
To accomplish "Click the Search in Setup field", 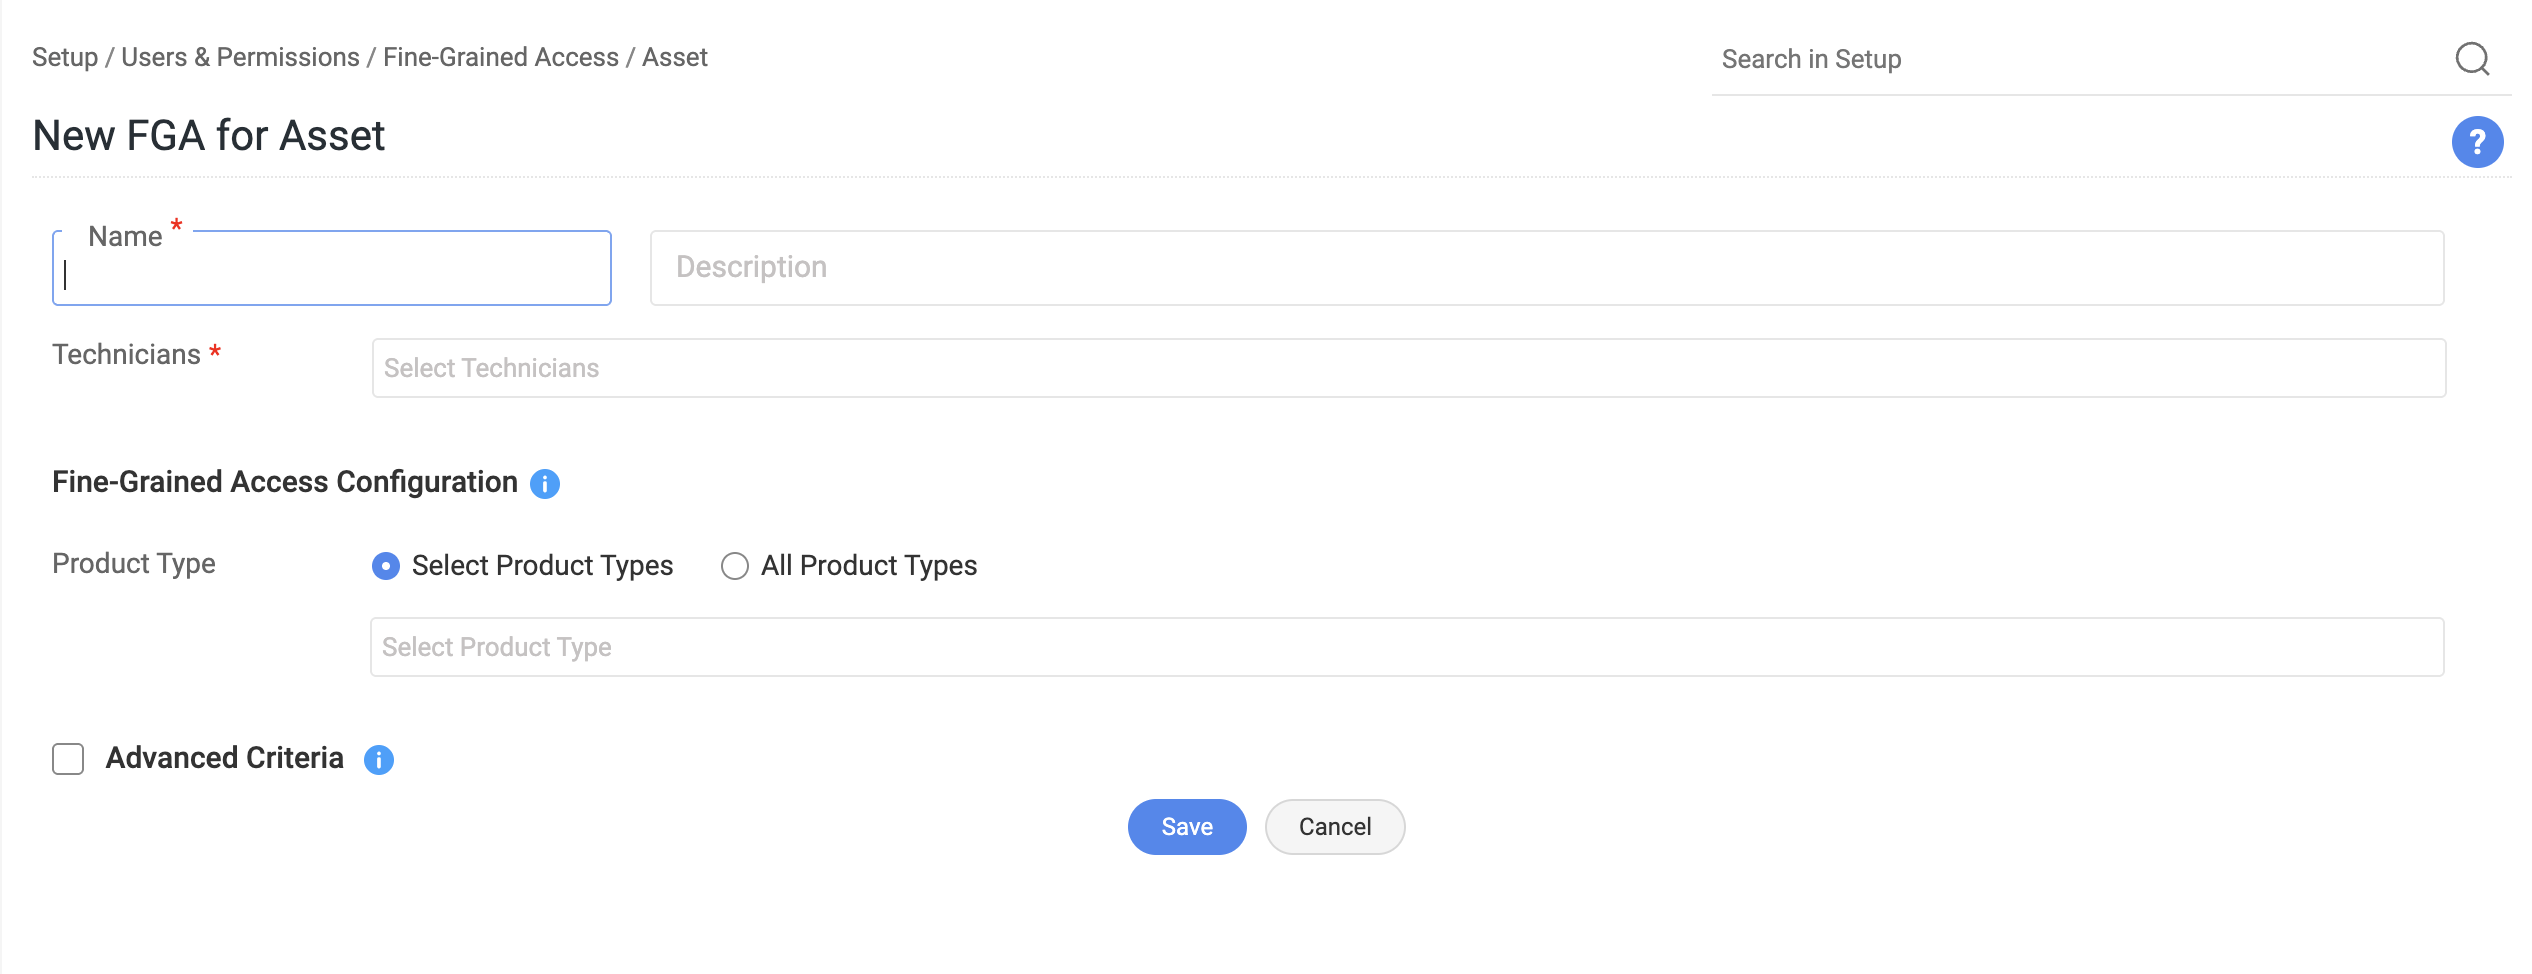I will (x=2080, y=59).
